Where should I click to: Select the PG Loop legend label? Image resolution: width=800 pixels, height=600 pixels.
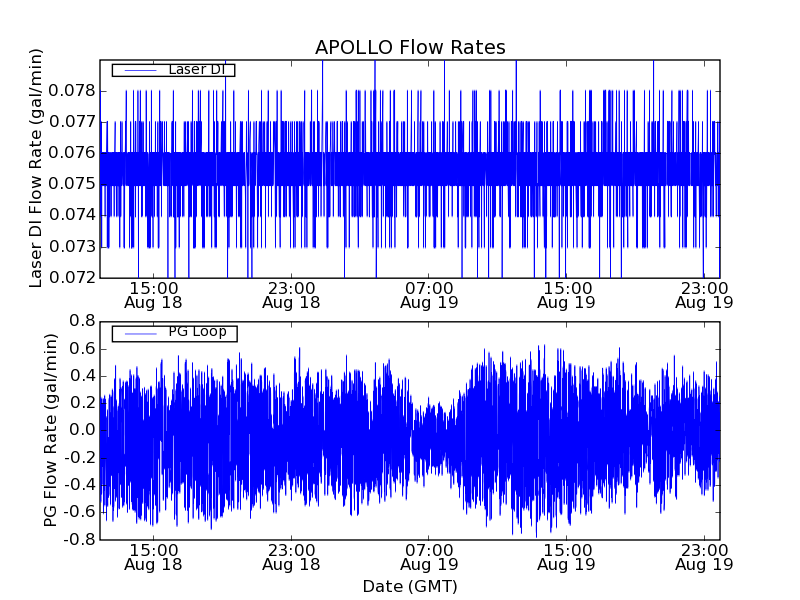pos(197,332)
